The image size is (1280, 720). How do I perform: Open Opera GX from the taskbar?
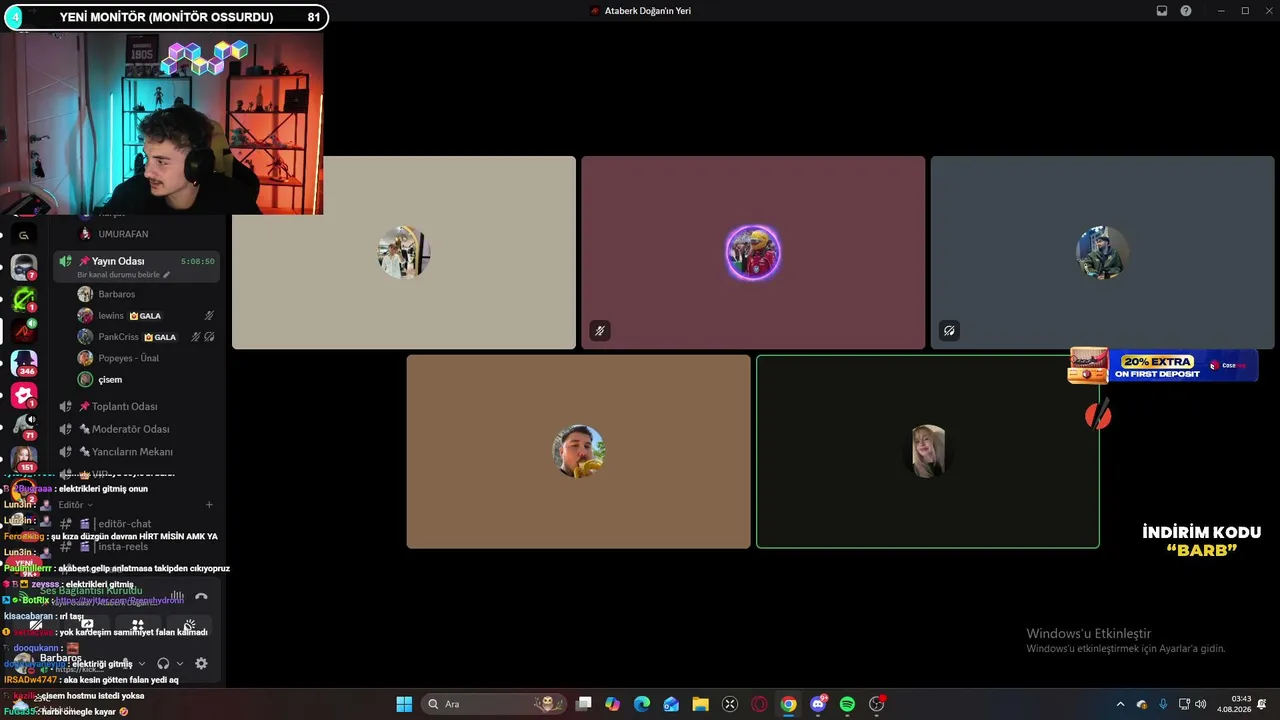pyautogui.click(x=759, y=704)
